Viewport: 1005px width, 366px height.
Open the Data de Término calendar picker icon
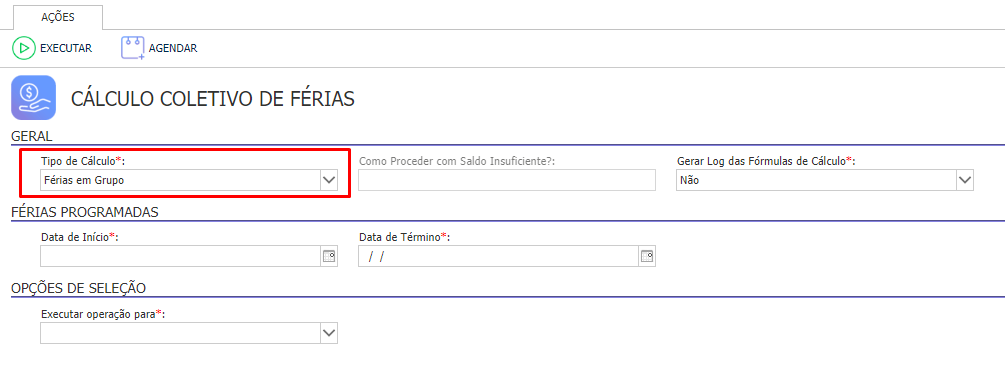(647, 256)
